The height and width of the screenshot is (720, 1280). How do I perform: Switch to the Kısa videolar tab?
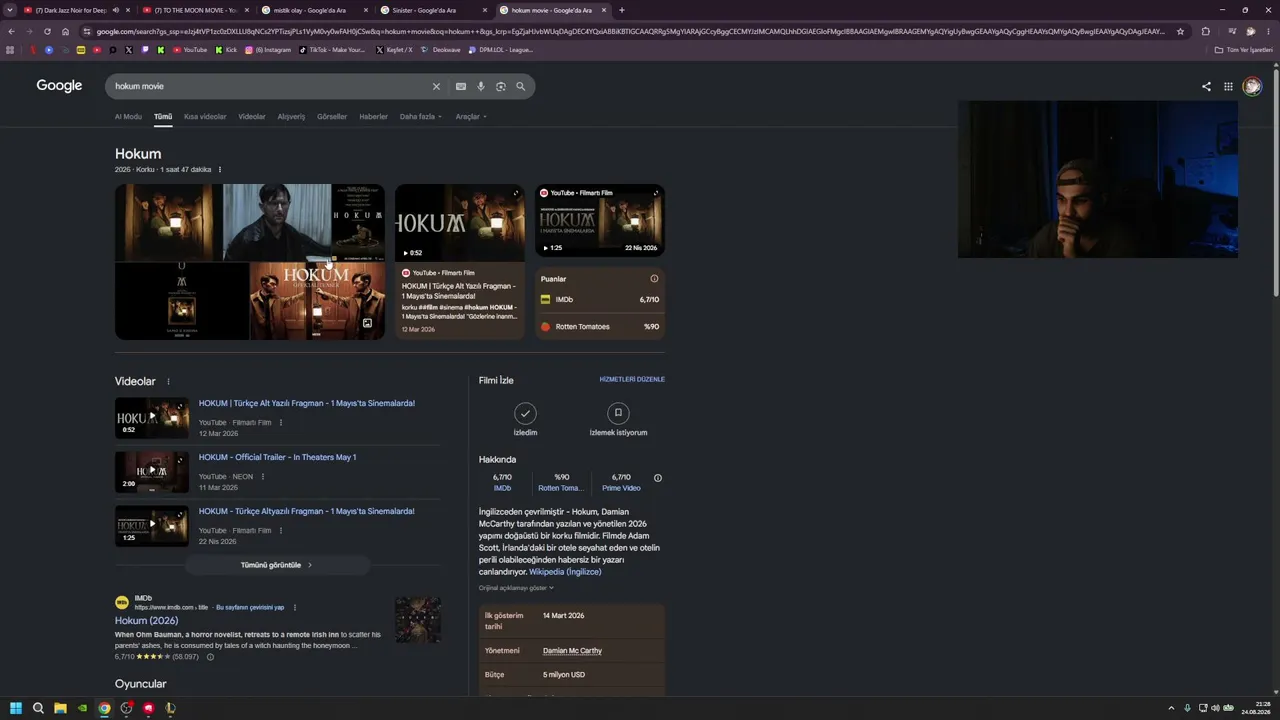205,117
